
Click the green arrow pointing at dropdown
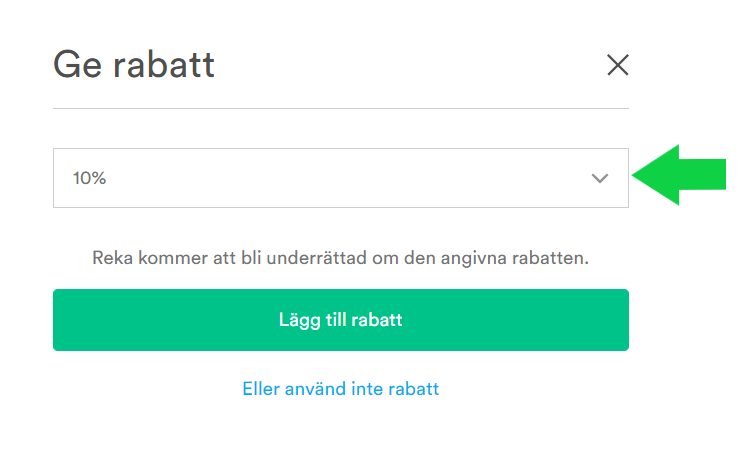click(x=679, y=175)
